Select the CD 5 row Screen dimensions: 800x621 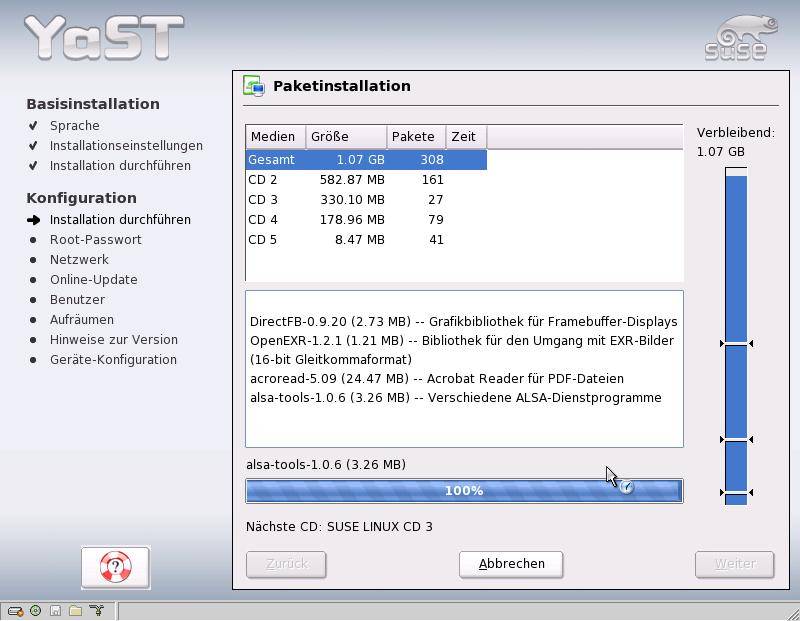point(366,240)
